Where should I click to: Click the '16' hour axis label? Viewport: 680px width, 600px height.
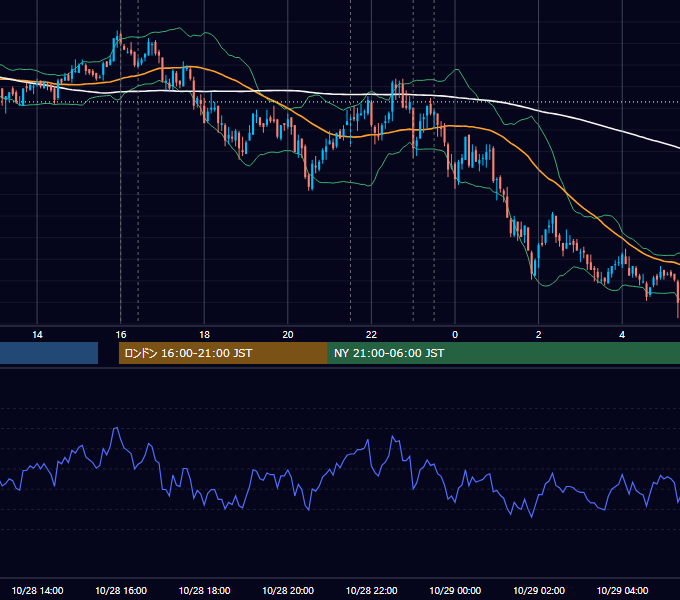121,335
